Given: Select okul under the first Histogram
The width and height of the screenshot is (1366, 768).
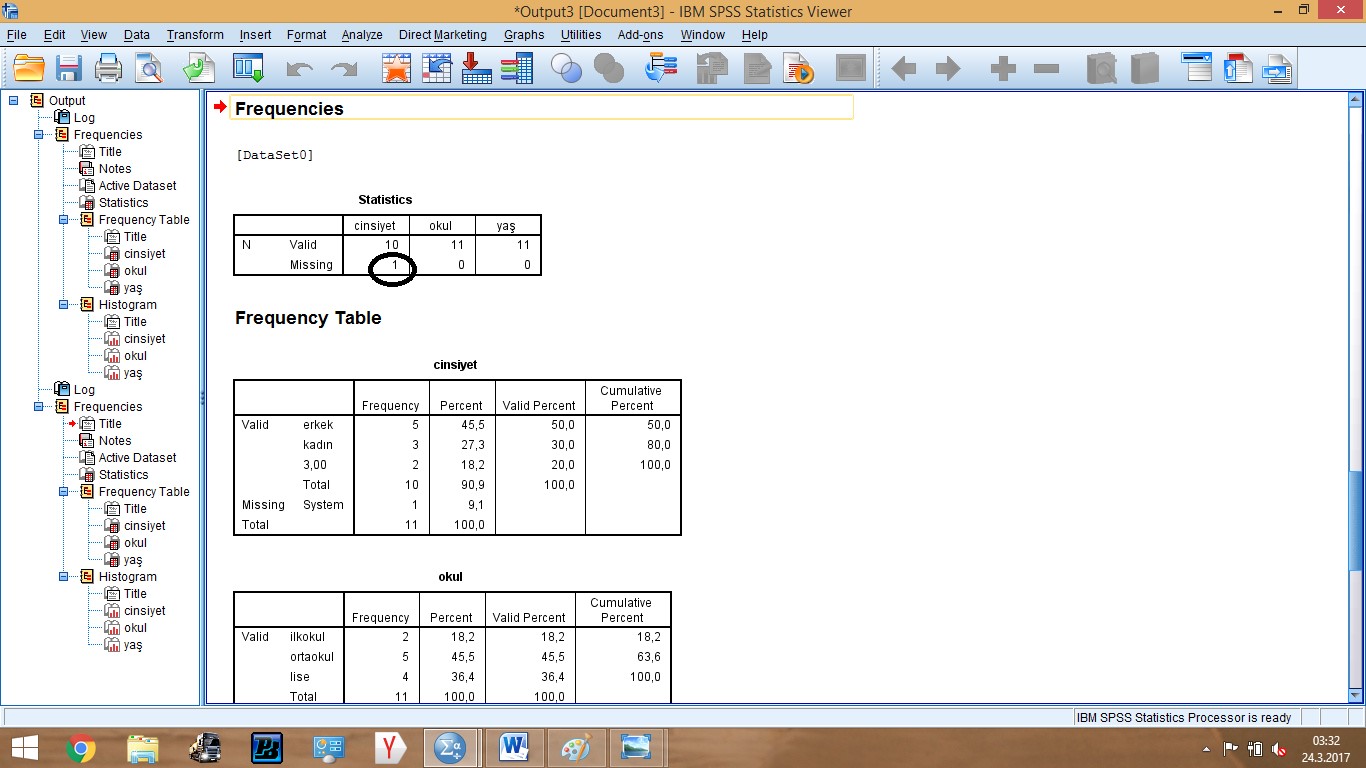Looking at the screenshot, I should click(135, 356).
